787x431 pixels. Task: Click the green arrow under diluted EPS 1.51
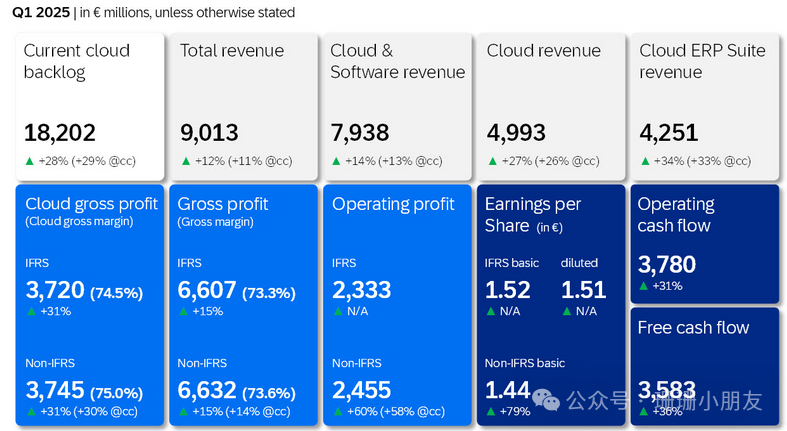pyautogui.click(x=566, y=311)
